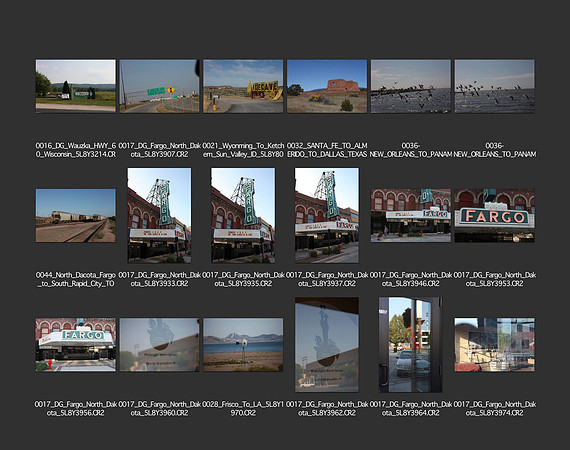Select the hazy window reflection photo SL8Y3960

(159, 345)
